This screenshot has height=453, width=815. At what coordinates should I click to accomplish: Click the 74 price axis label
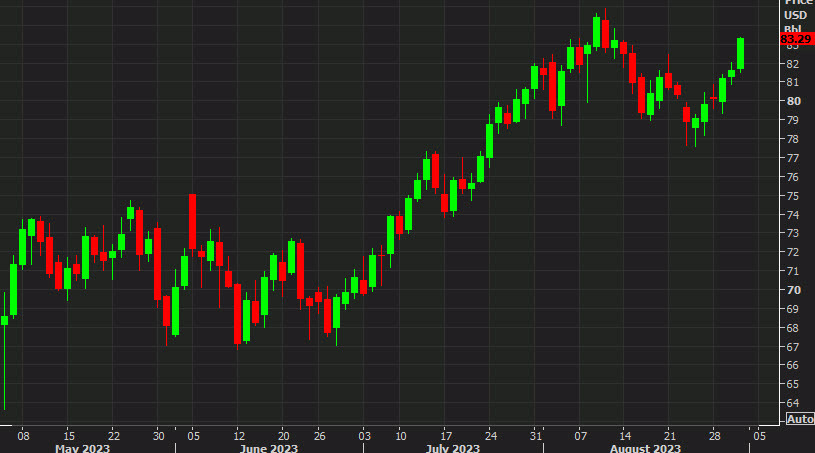tap(793, 215)
